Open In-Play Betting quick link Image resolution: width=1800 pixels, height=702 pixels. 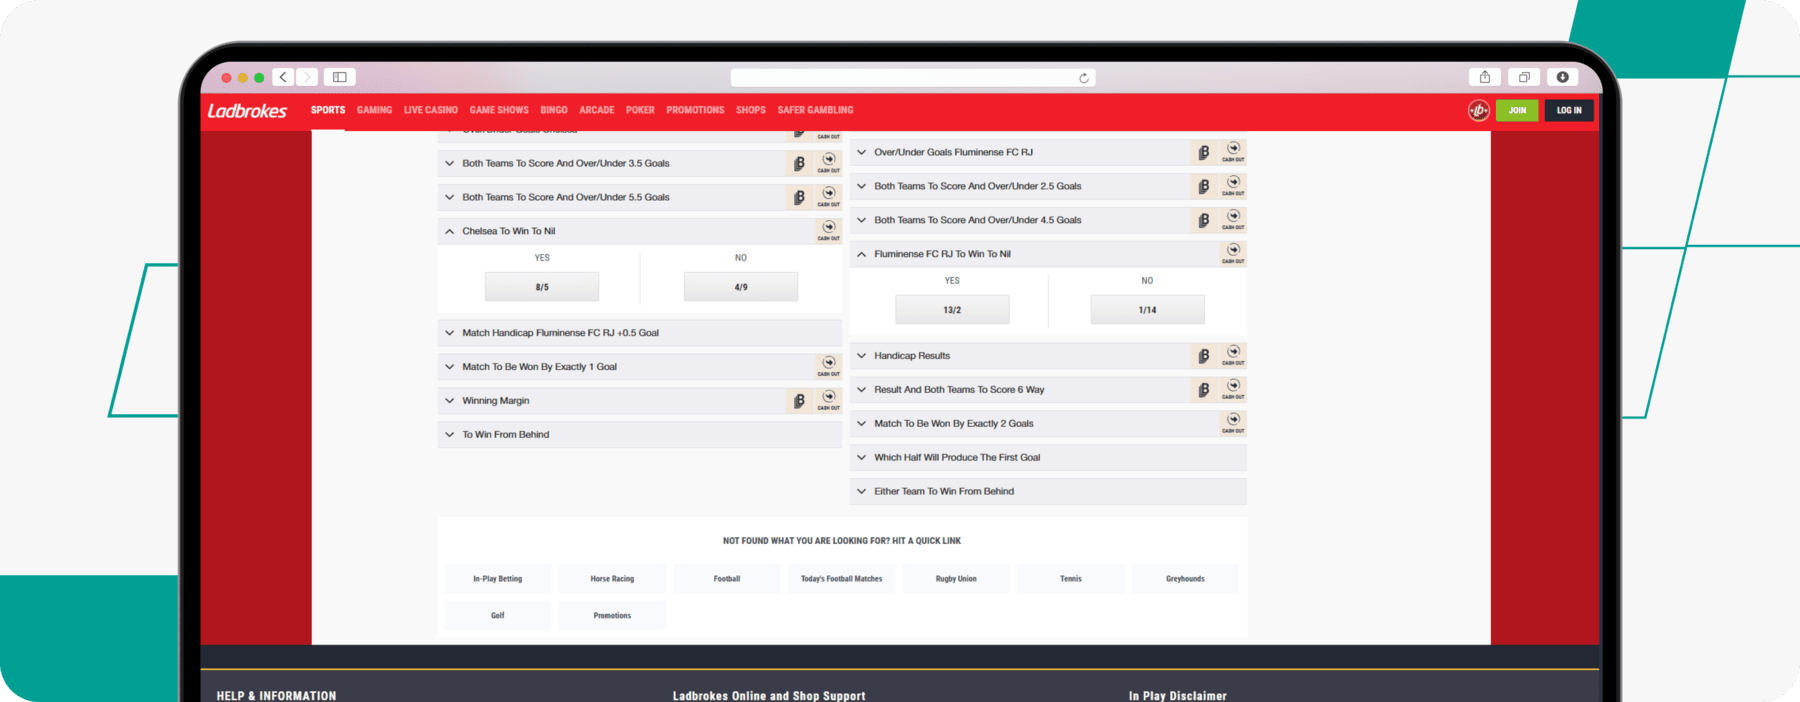coord(497,579)
